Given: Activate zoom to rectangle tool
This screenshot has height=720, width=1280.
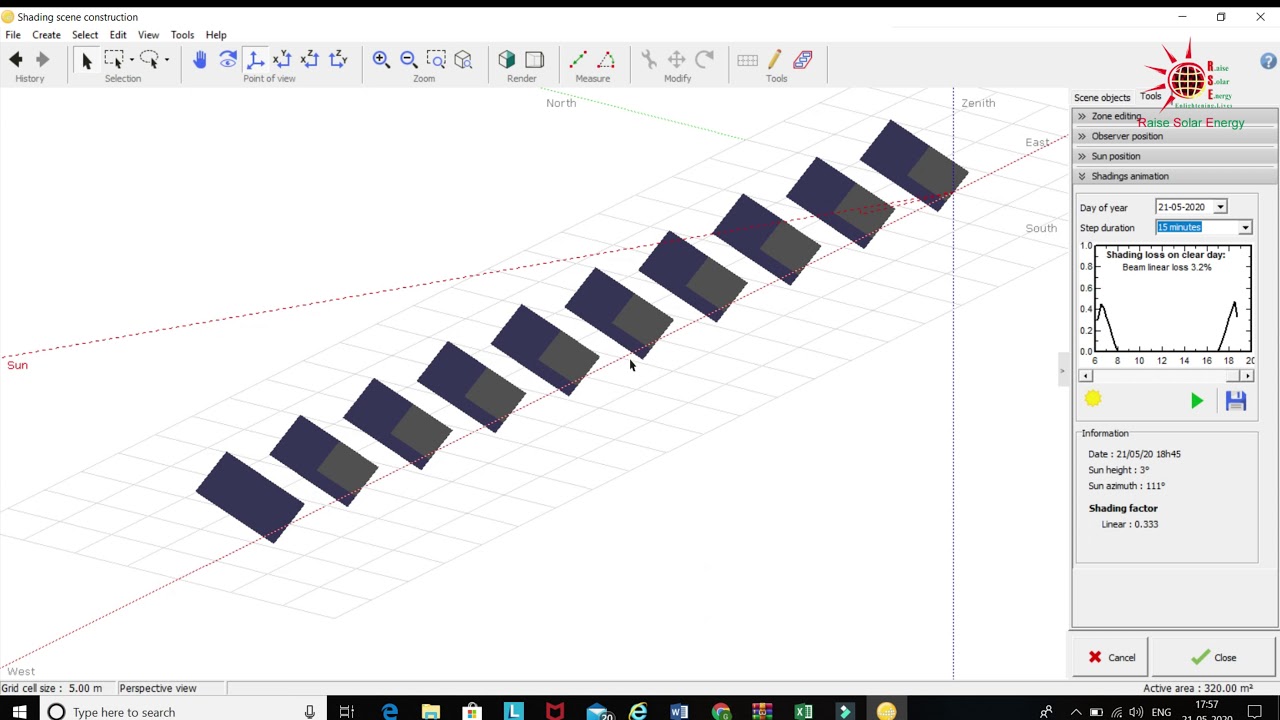Looking at the screenshot, I should (436, 60).
